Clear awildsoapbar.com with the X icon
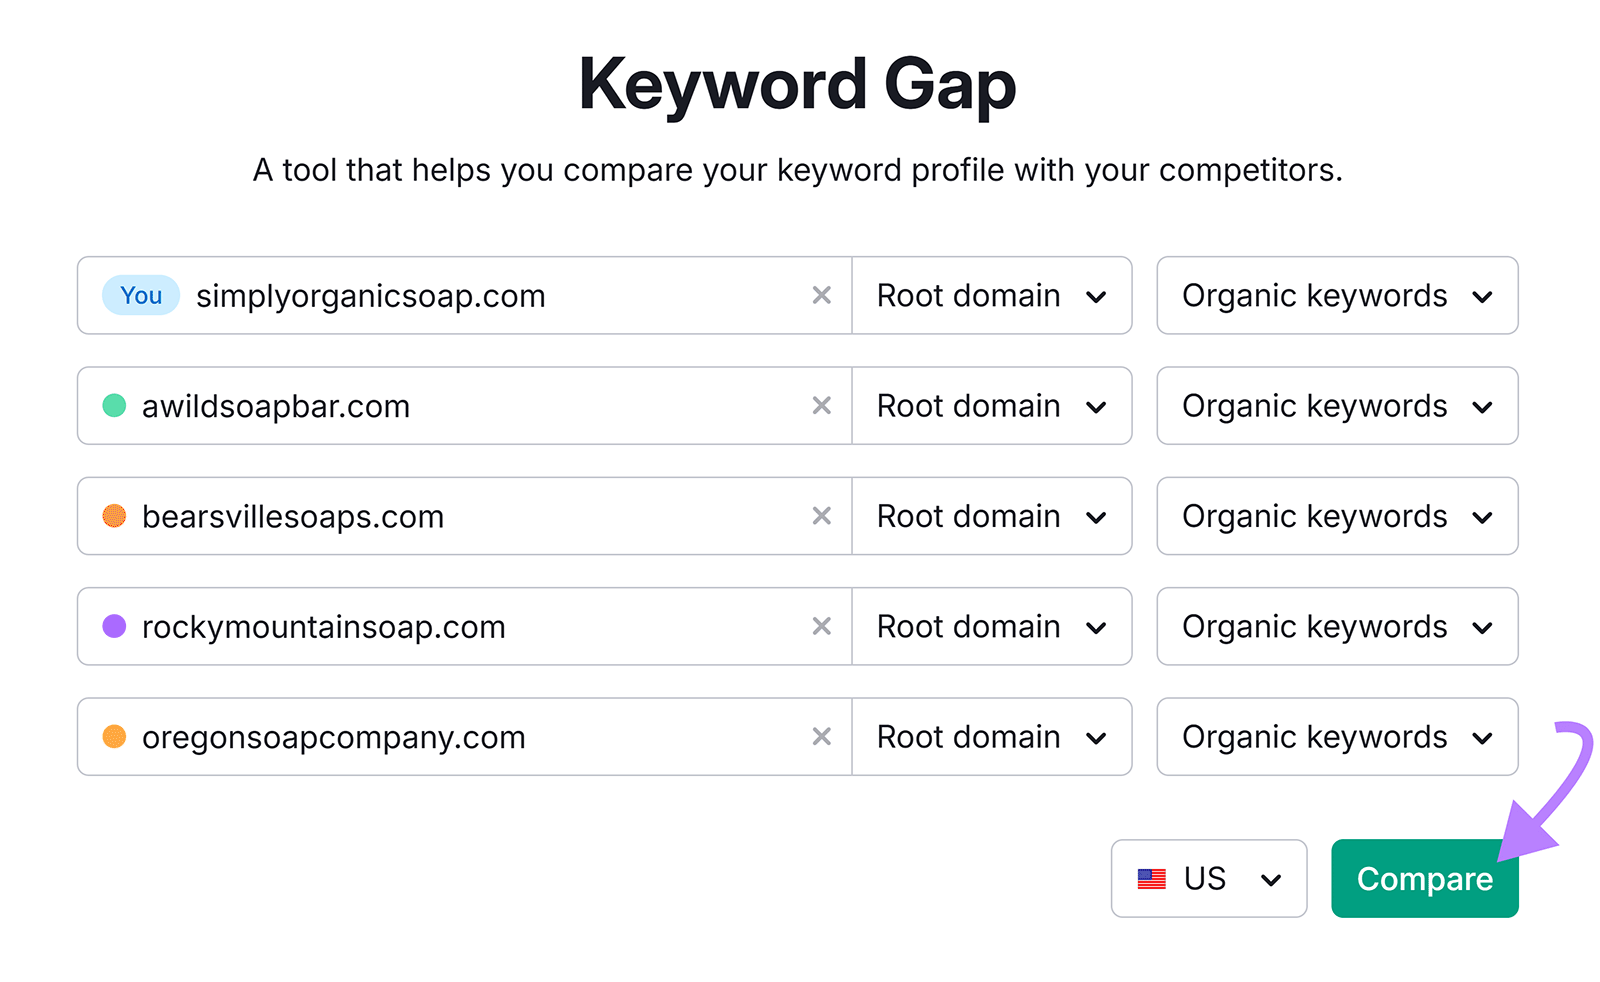Image resolution: width=1600 pixels, height=982 pixels. [x=821, y=406]
